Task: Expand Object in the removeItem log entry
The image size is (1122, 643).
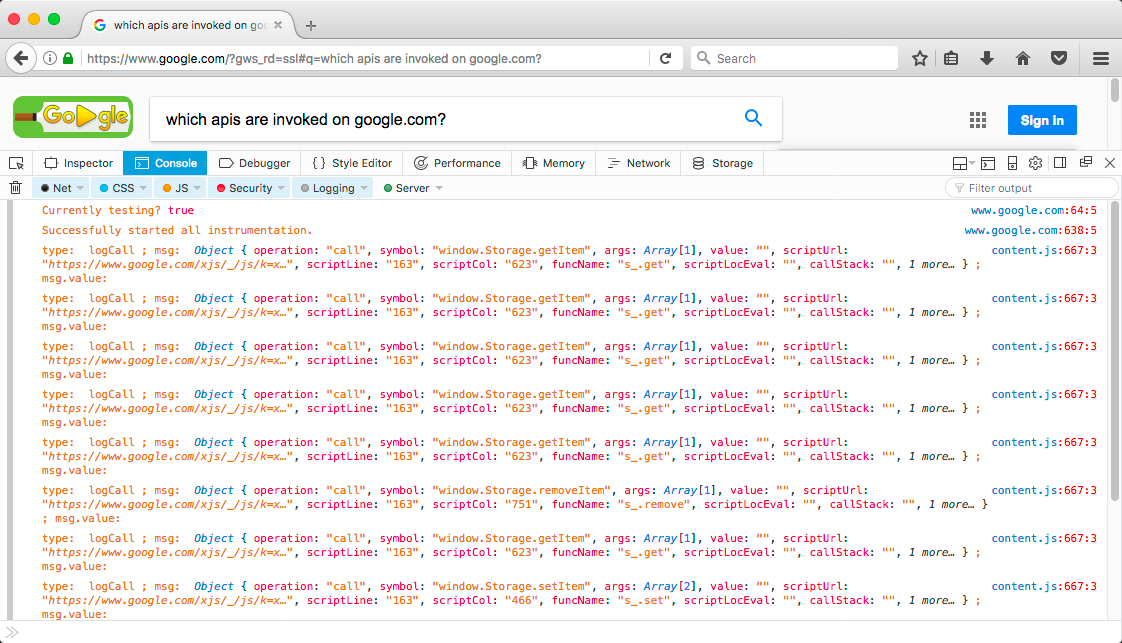Action: pos(213,490)
